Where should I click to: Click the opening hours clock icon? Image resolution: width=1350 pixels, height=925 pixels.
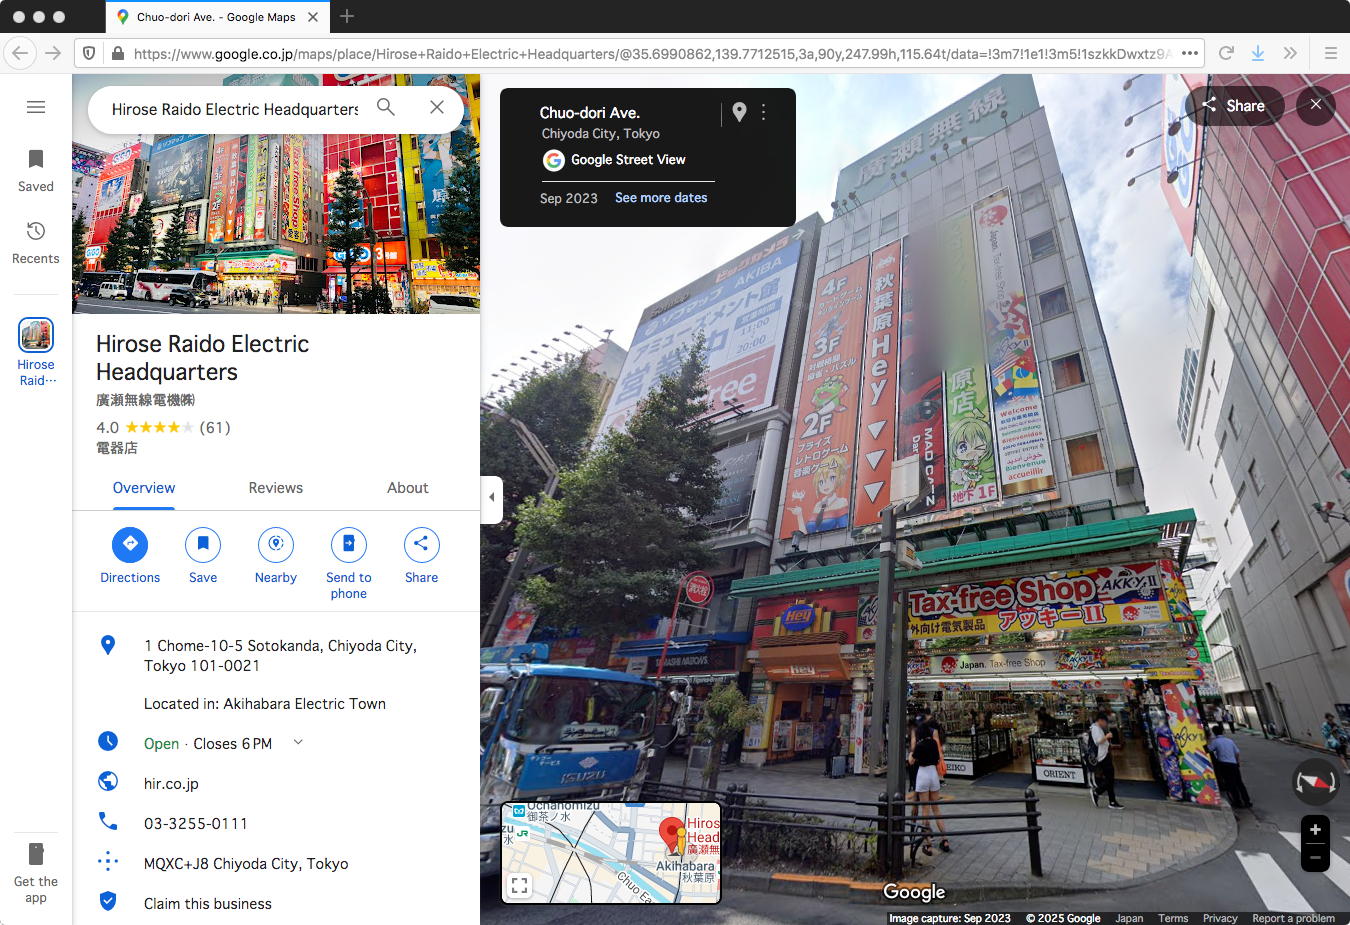[108, 742]
